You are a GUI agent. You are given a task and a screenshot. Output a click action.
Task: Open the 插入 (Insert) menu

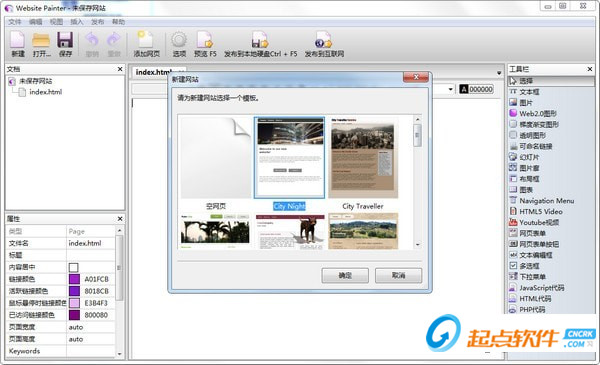[x=77, y=22]
